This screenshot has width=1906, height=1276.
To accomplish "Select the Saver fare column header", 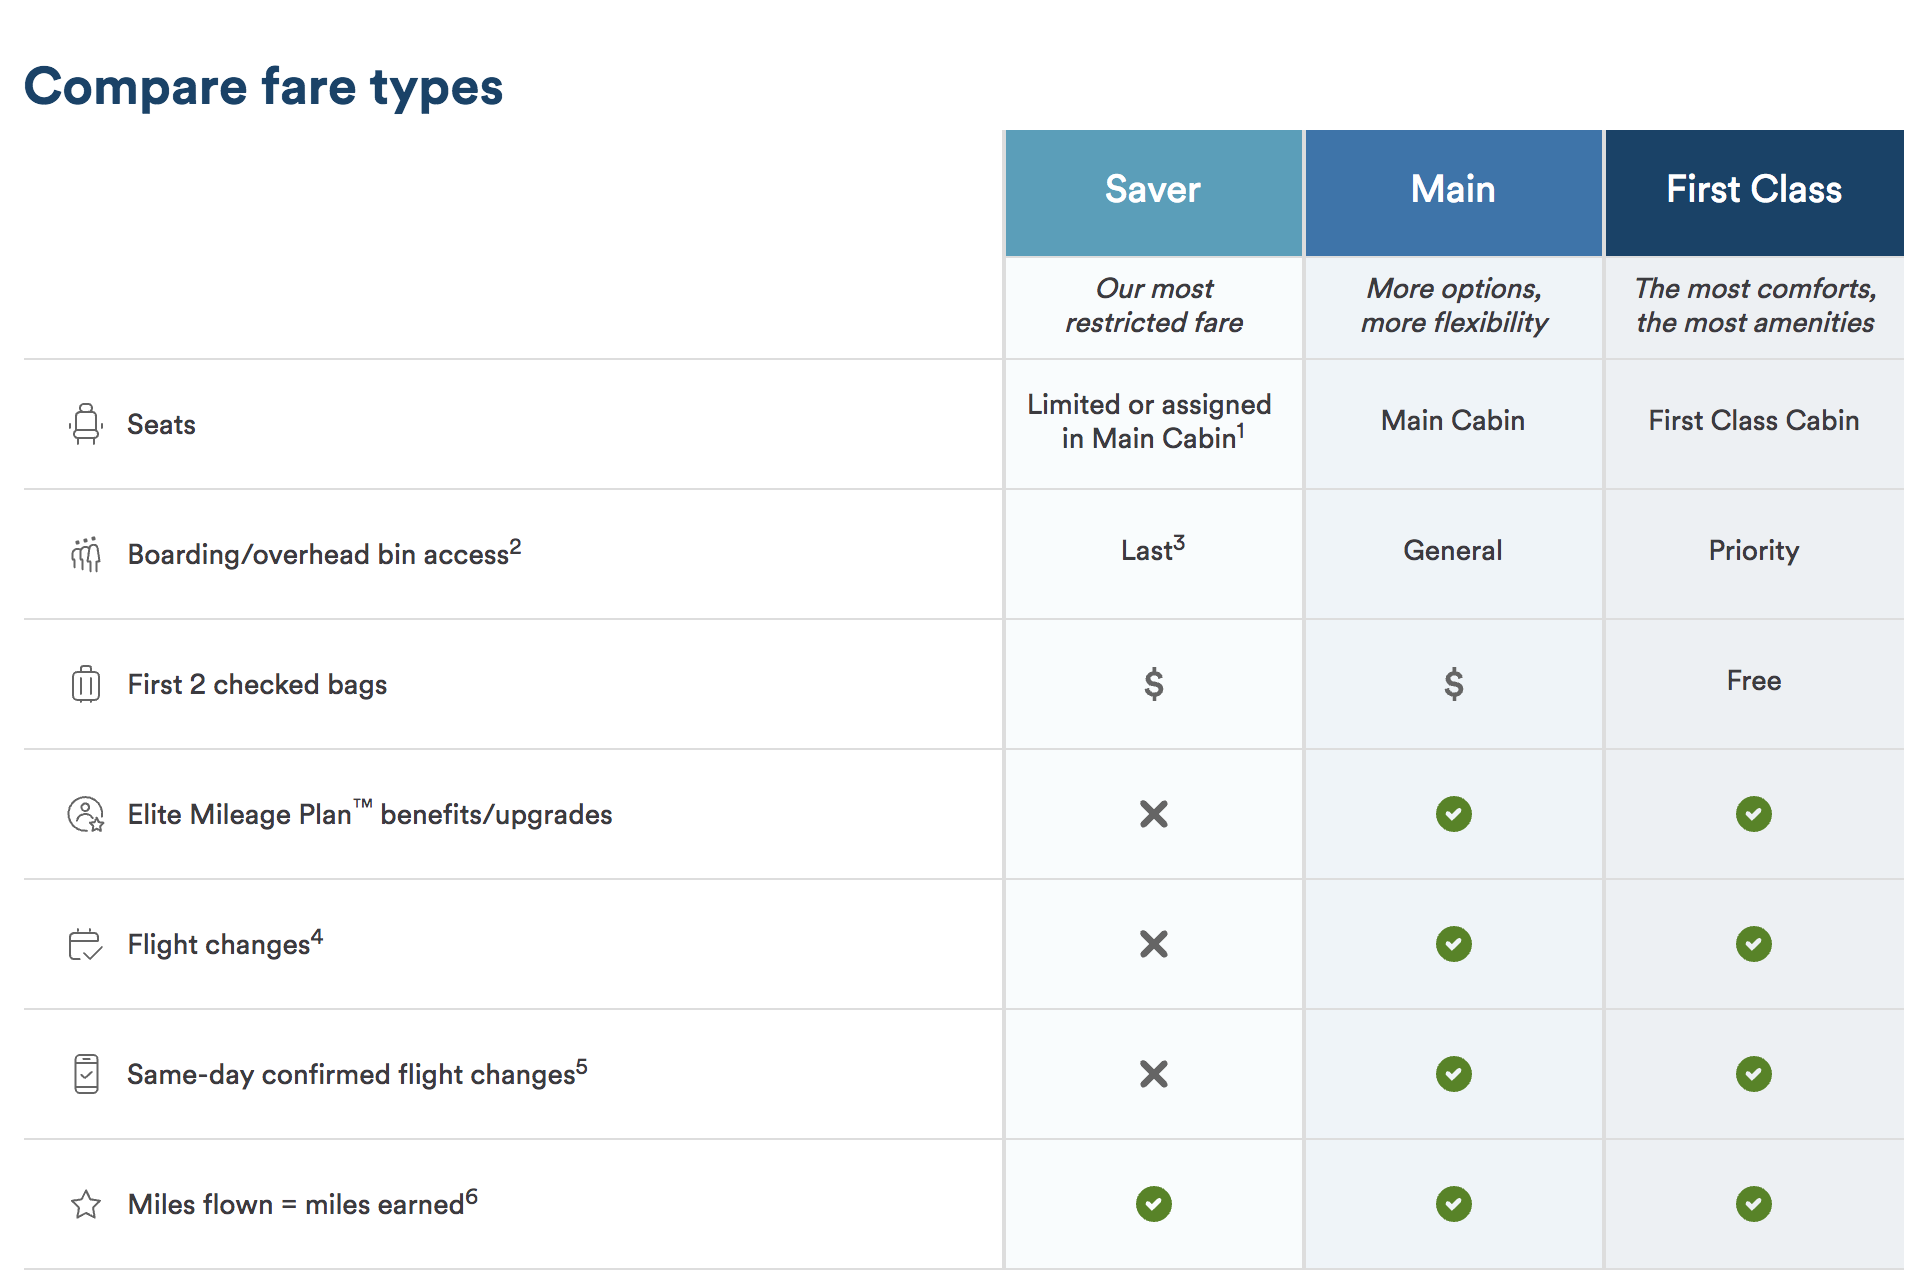I will (1153, 190).
